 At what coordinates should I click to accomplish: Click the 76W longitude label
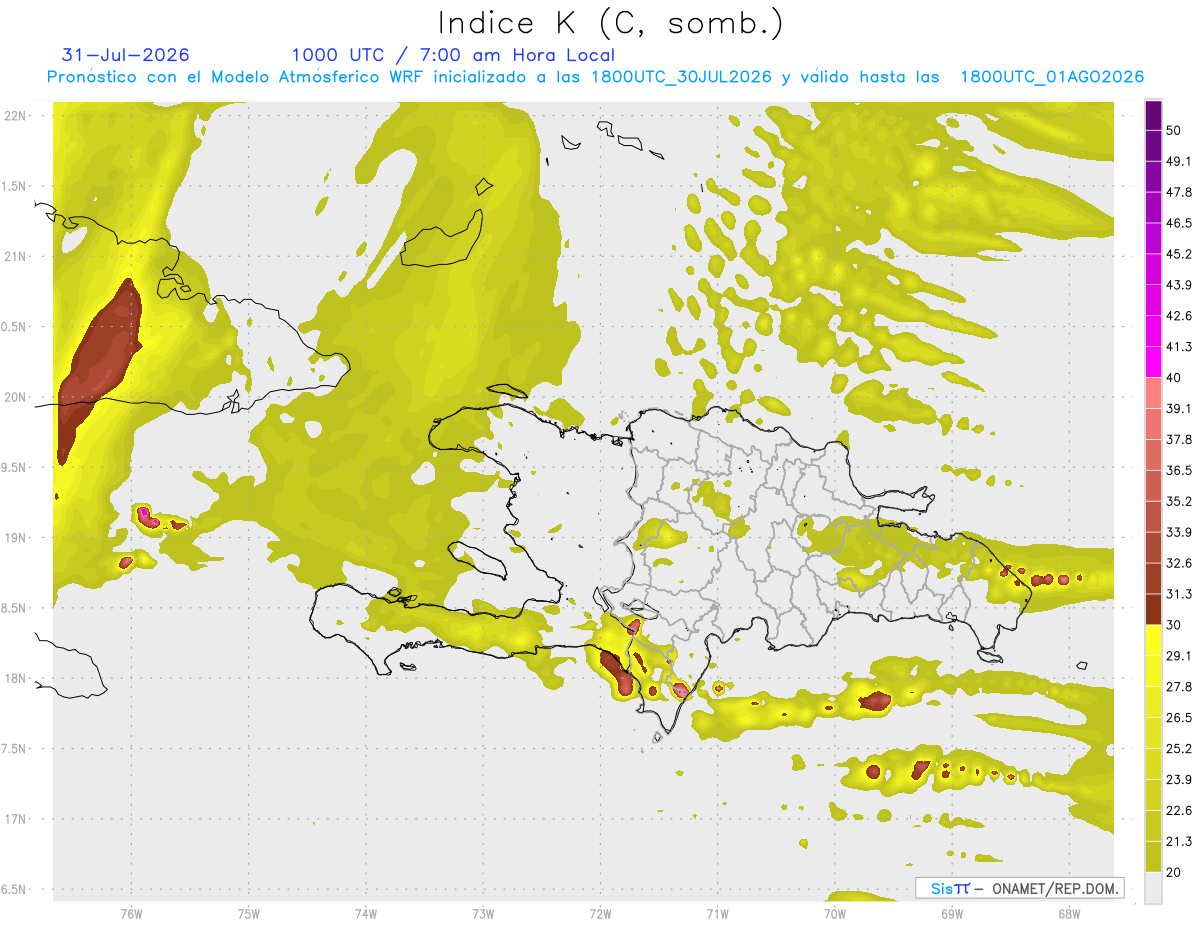(131, 913)
